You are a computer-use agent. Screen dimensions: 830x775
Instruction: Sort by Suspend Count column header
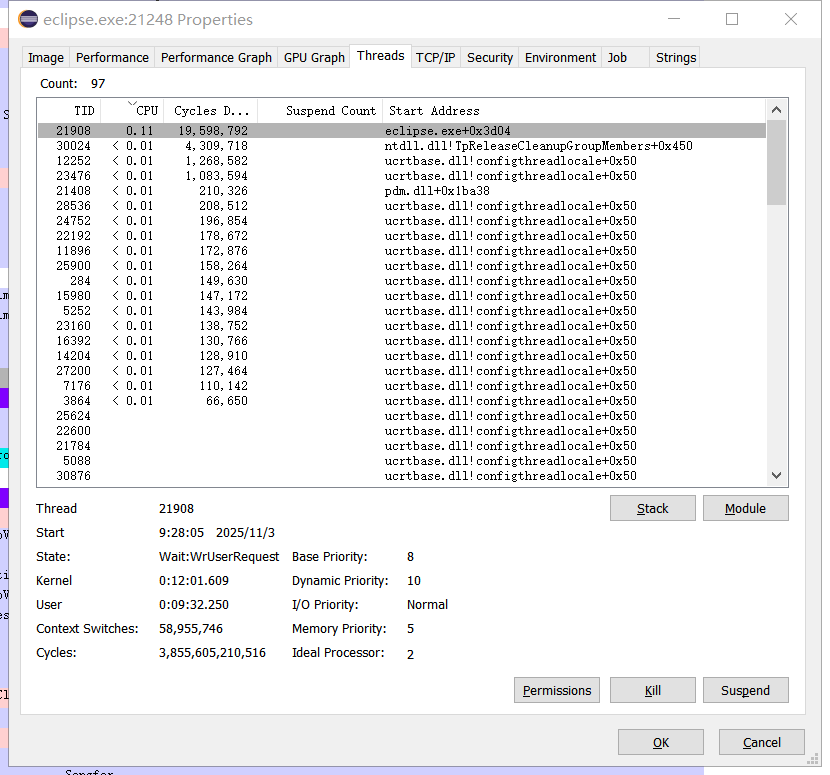[x=320, y=111]
